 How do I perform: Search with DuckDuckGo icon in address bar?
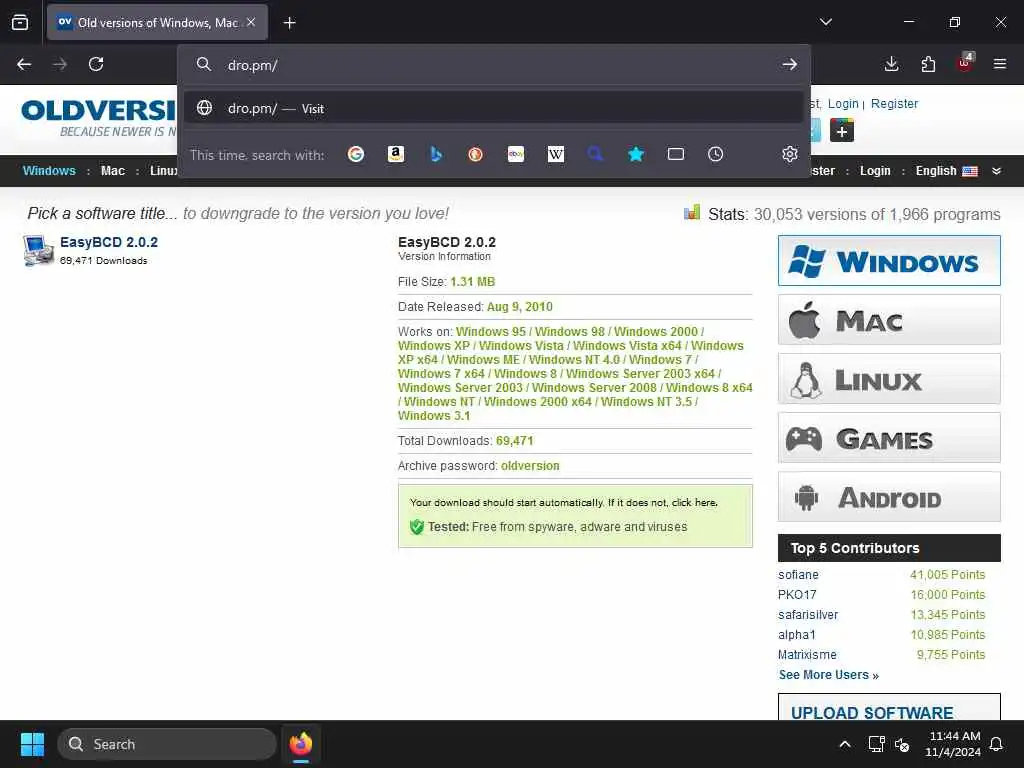point(475,154)
